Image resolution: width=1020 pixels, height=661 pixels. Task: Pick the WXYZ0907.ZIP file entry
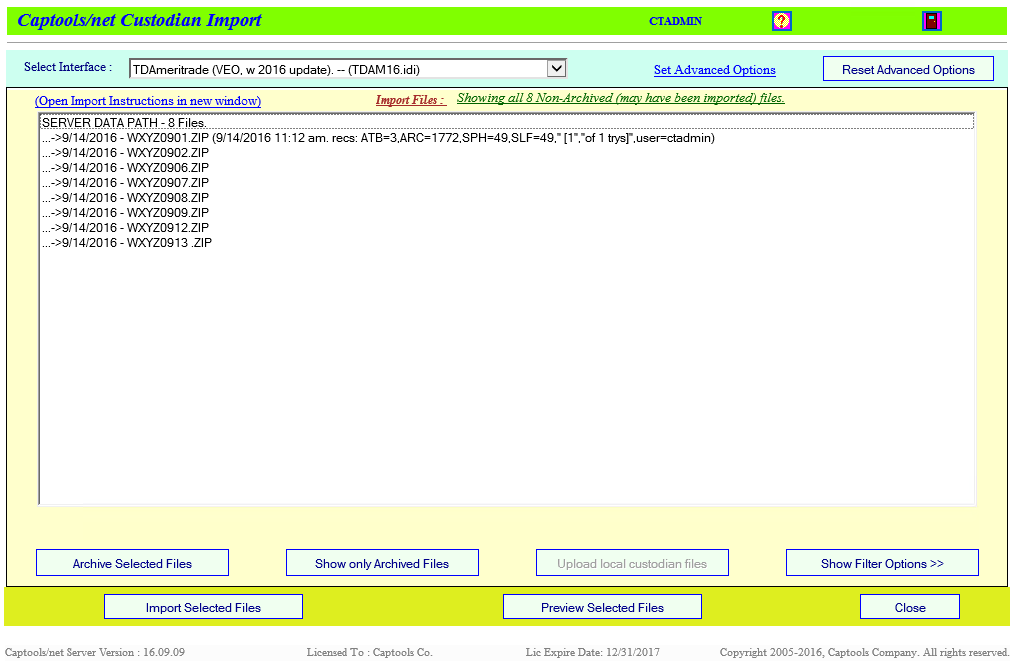pos(167,183)
